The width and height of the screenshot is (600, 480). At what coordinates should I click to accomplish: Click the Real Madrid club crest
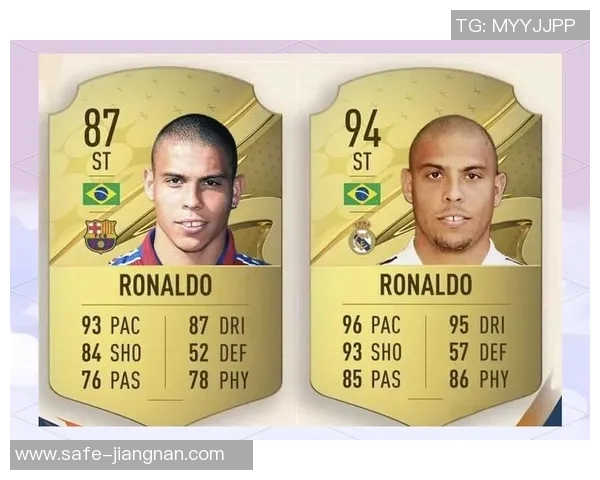[x=362, y=237]
